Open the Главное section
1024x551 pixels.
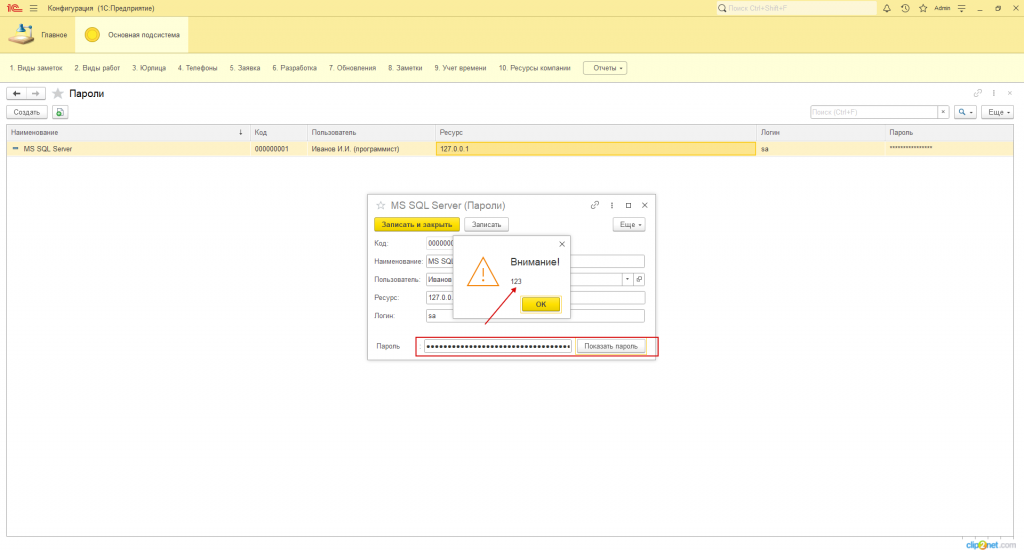click(x=38, y=35)
